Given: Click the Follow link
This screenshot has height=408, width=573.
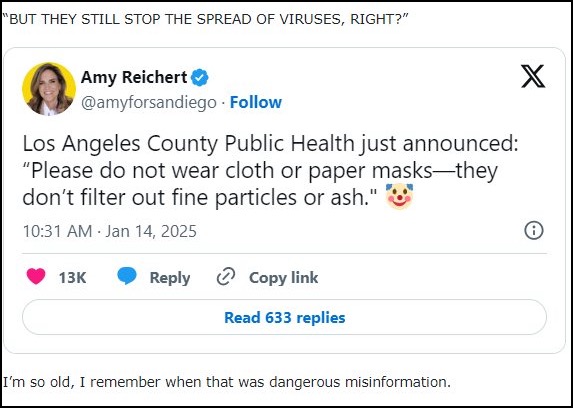Looking at the screenshot, I should 256,102.
